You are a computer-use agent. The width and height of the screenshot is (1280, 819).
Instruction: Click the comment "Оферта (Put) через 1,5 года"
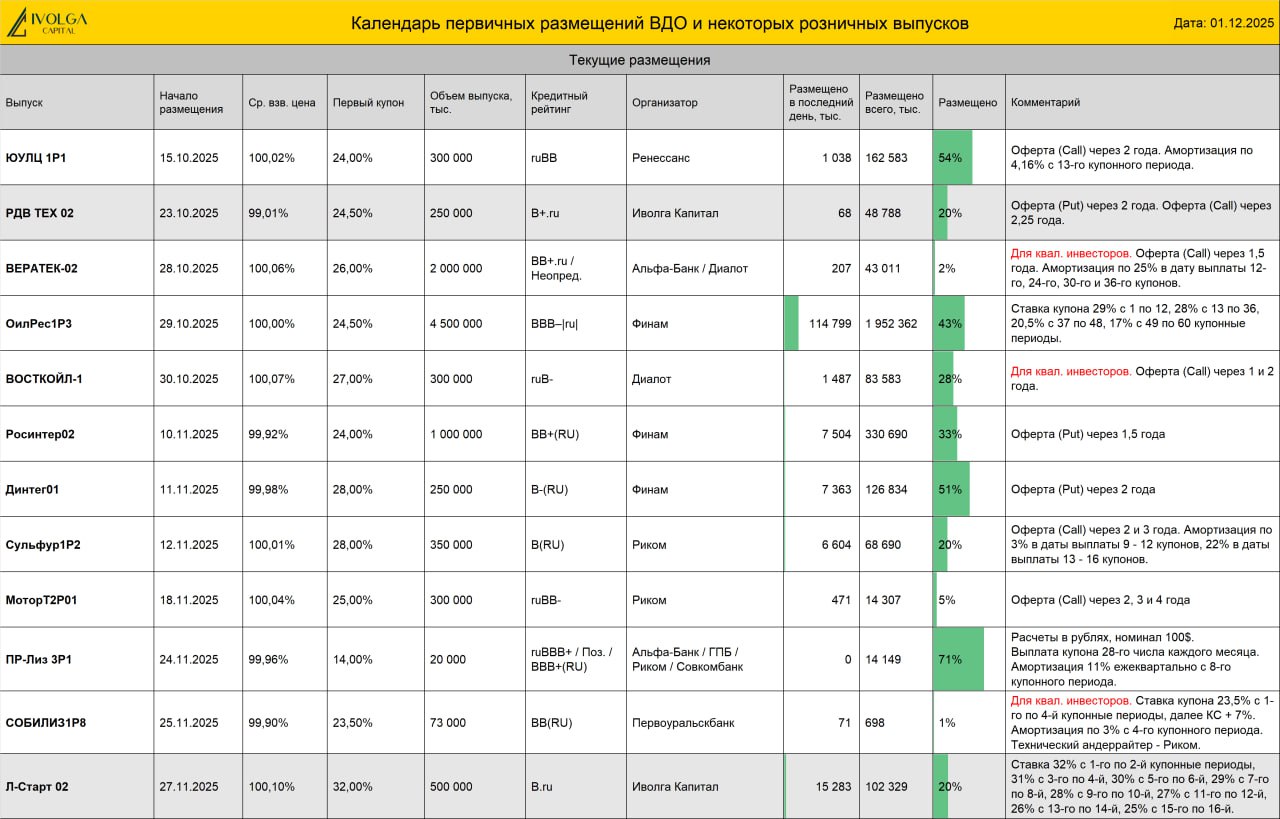click(1088, 434)
